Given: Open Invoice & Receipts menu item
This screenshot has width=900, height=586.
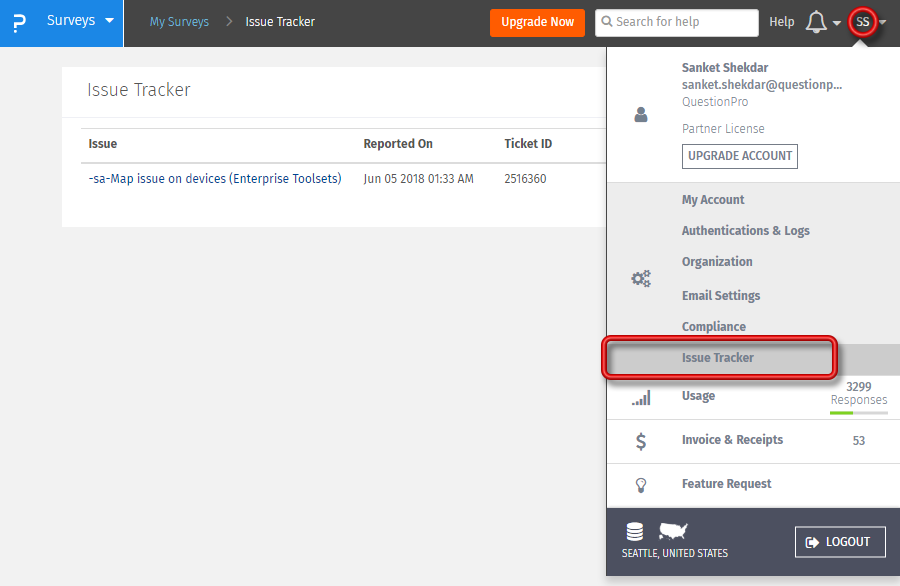Looking at the screenshot, I should tap(732, 440).
